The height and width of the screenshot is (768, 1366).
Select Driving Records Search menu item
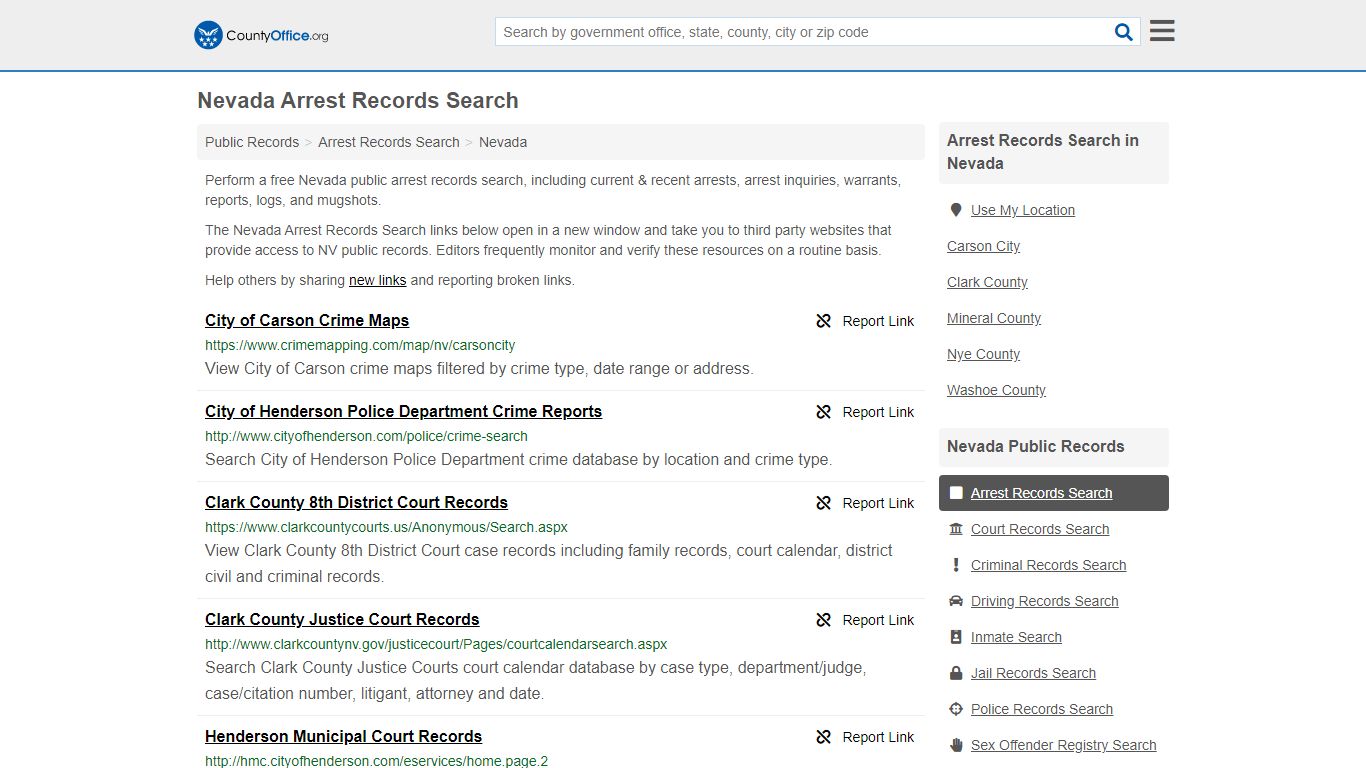tap(1044, 601)
